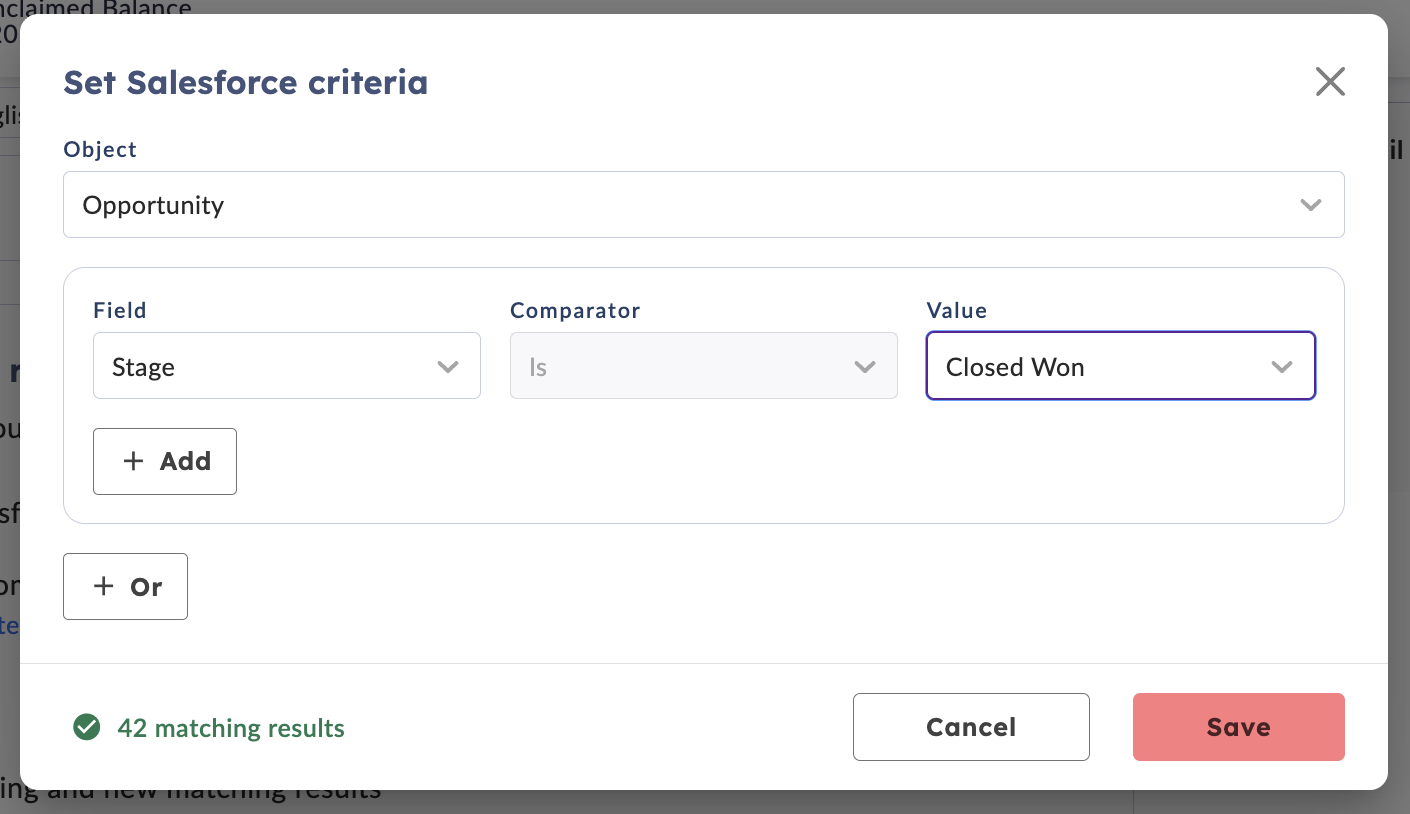Screen dimensions: 1410x814
Task: Open the Stage field dropdown
Action: click(x=287, y=366)
